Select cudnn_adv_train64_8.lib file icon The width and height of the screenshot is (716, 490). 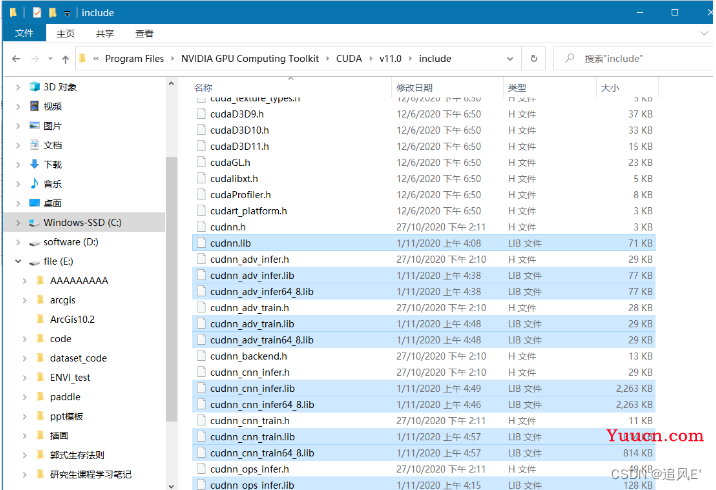(x=201, y=340)
